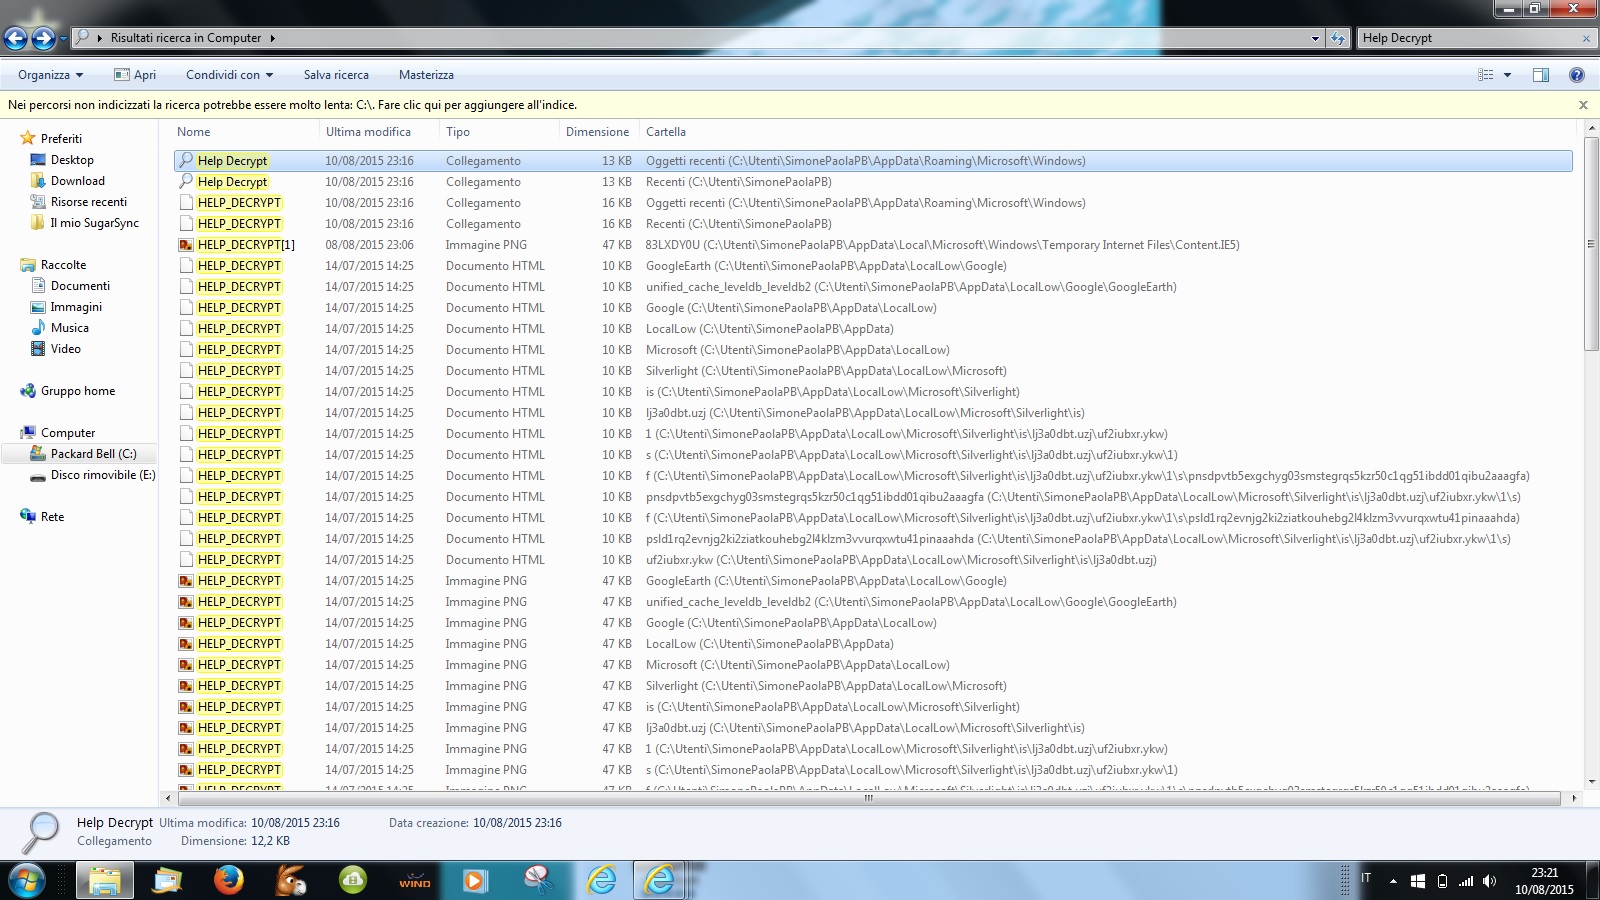Open Desktop in the navigation pane

click(x=72, y=160)
